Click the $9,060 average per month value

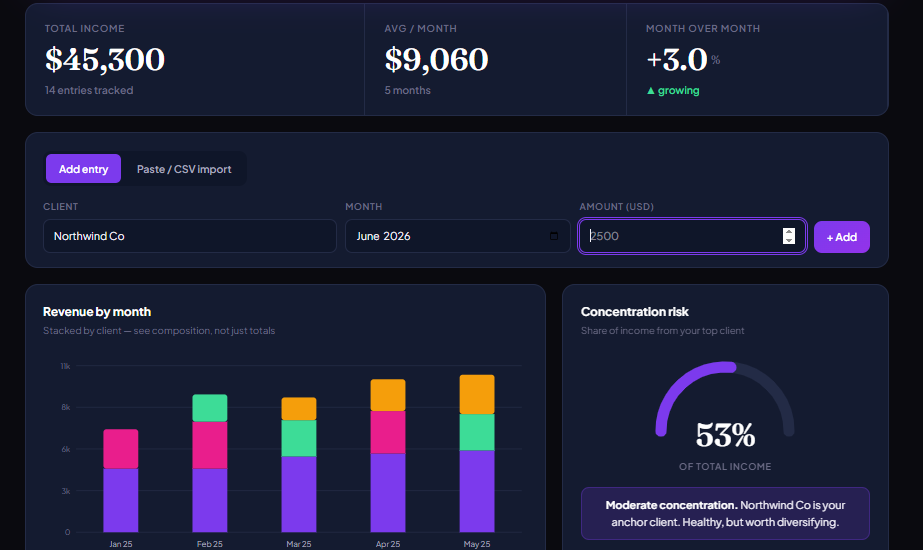tap(436, 60)
